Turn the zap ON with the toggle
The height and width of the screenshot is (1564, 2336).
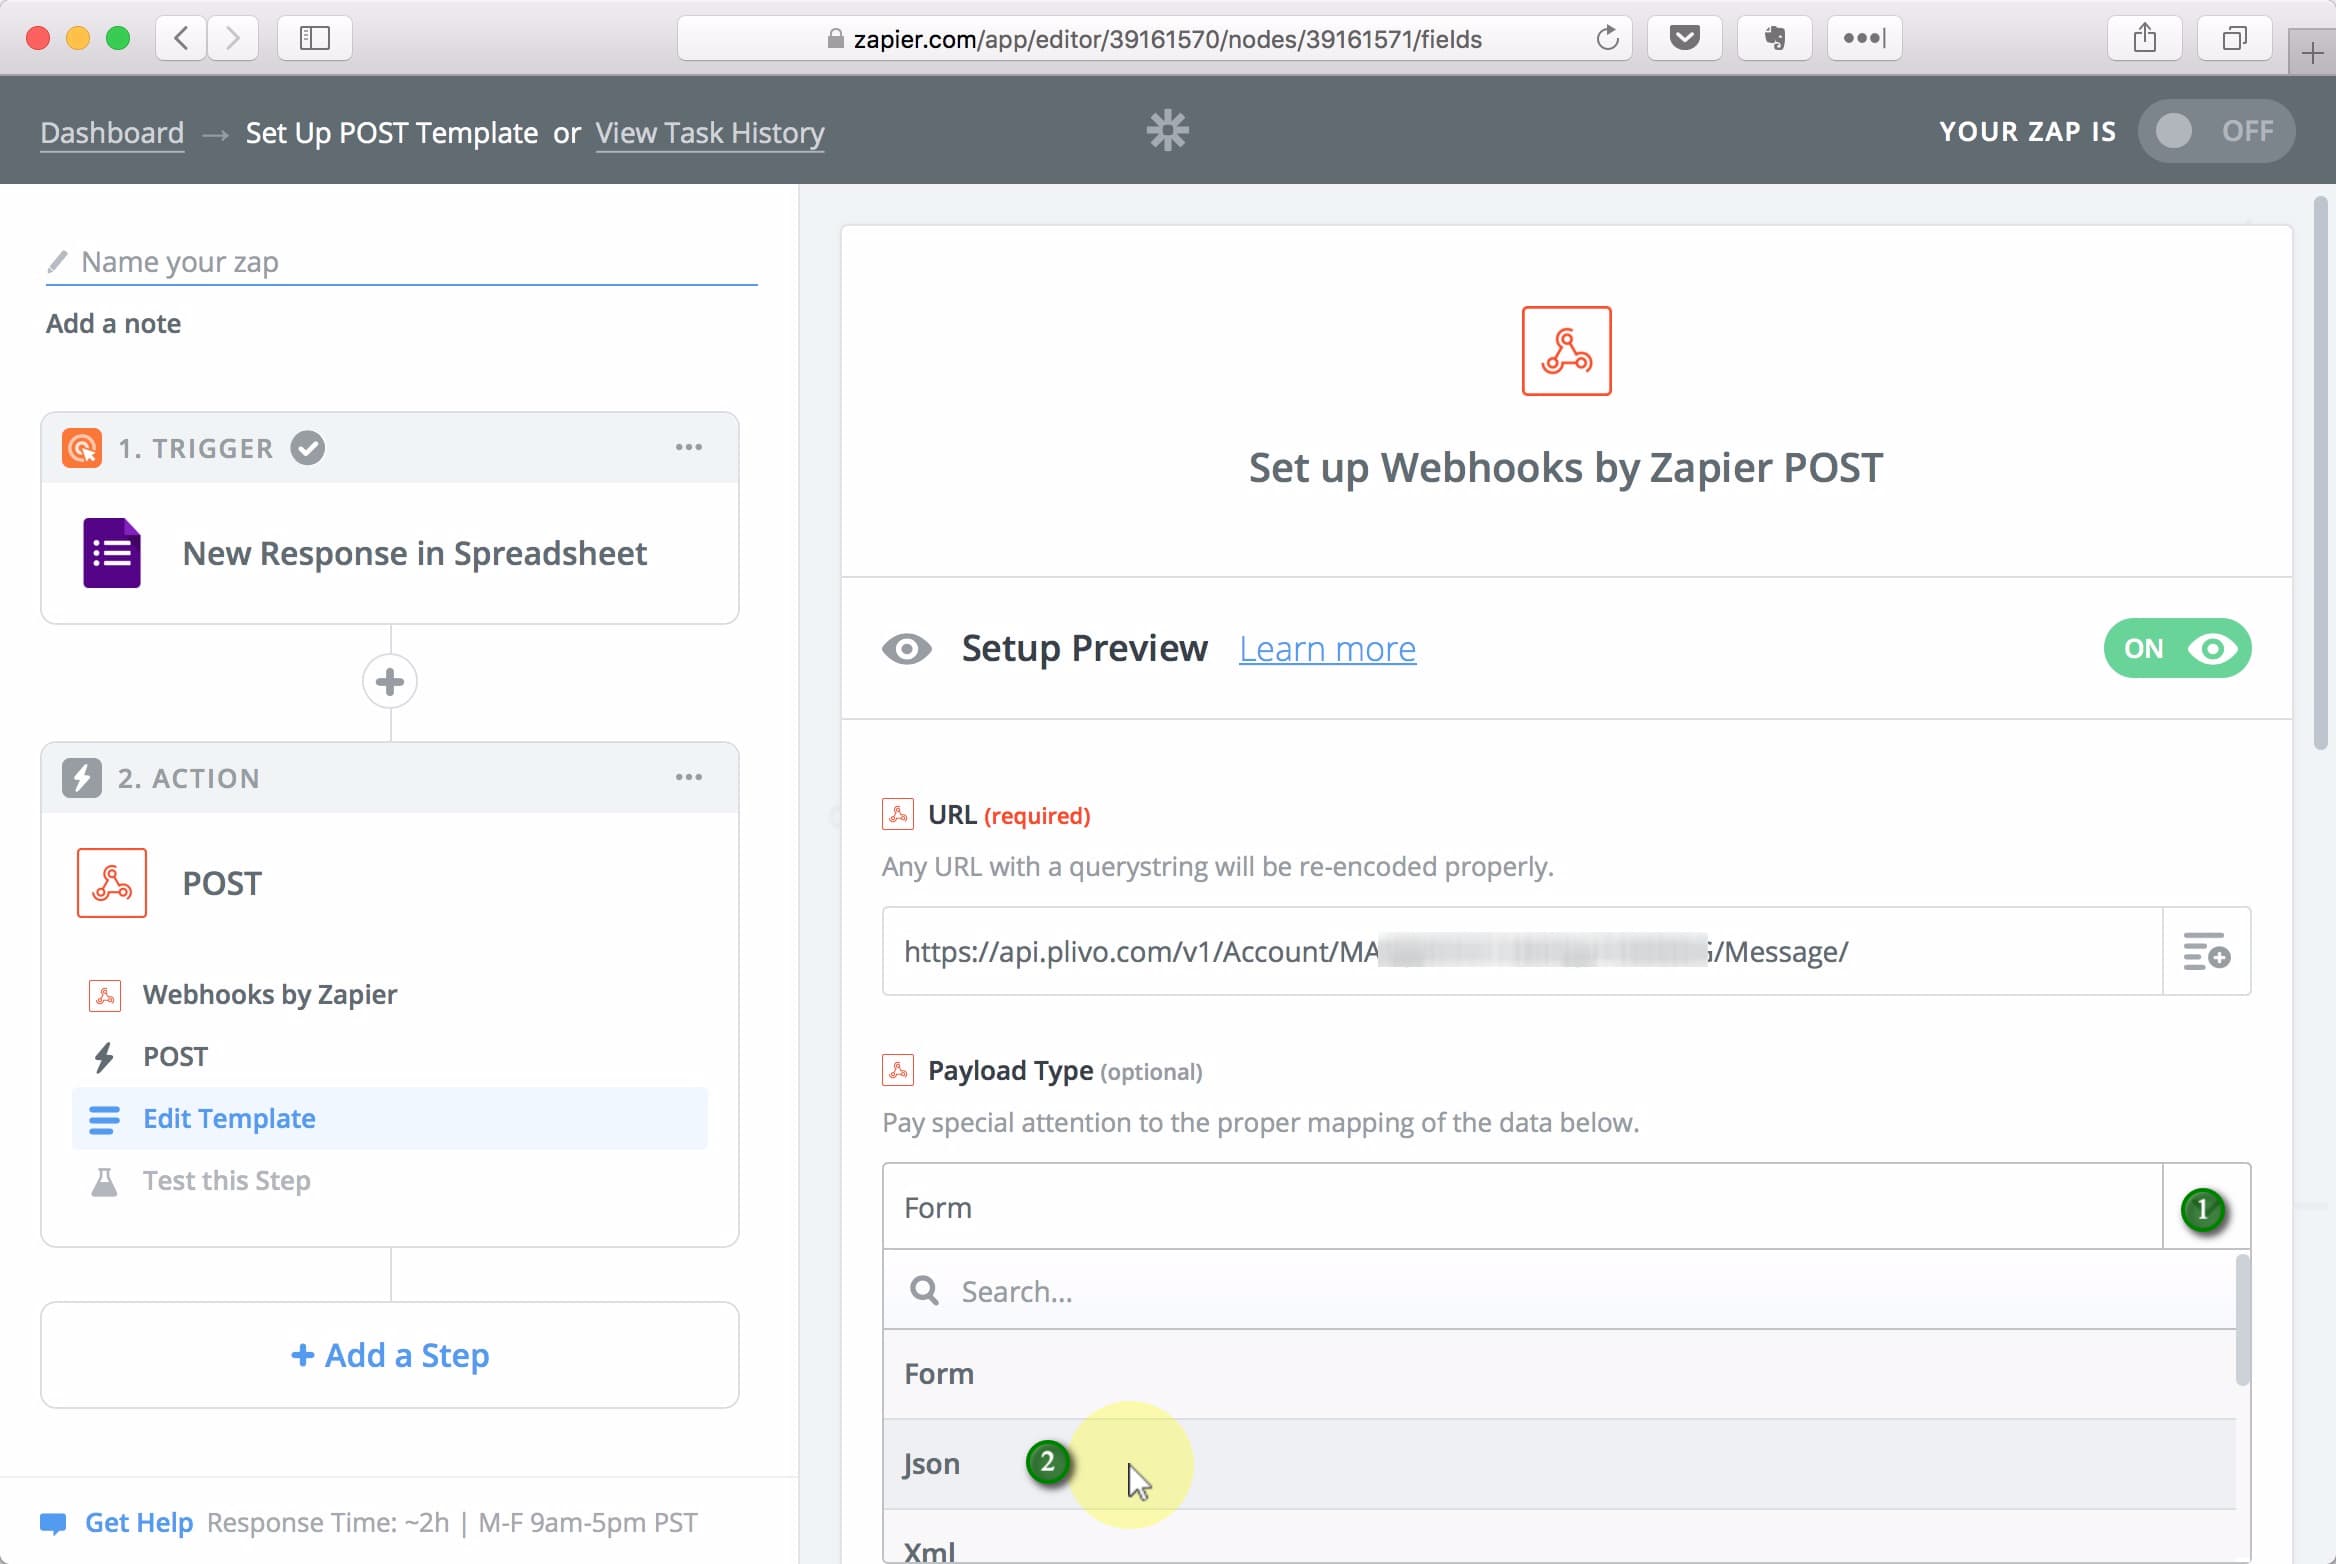2216,131
